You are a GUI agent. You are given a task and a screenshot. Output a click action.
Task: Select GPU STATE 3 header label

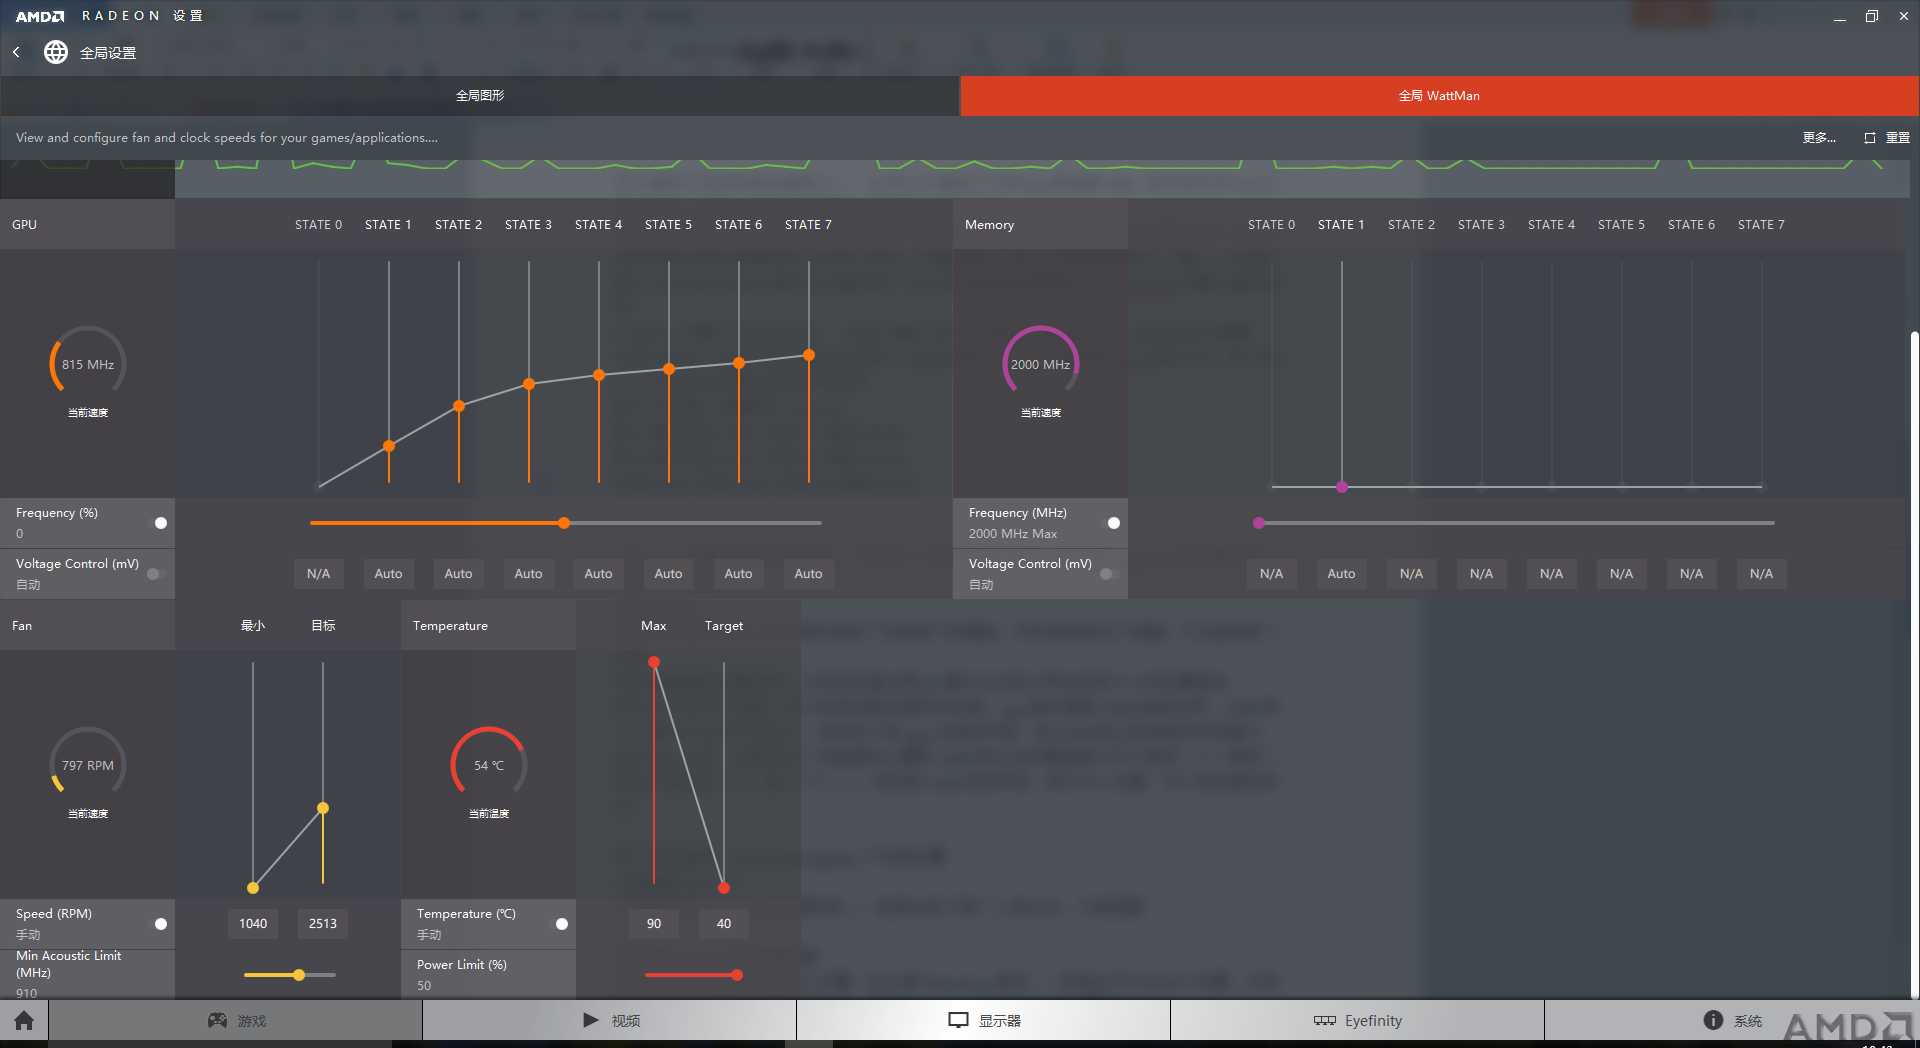528,225
